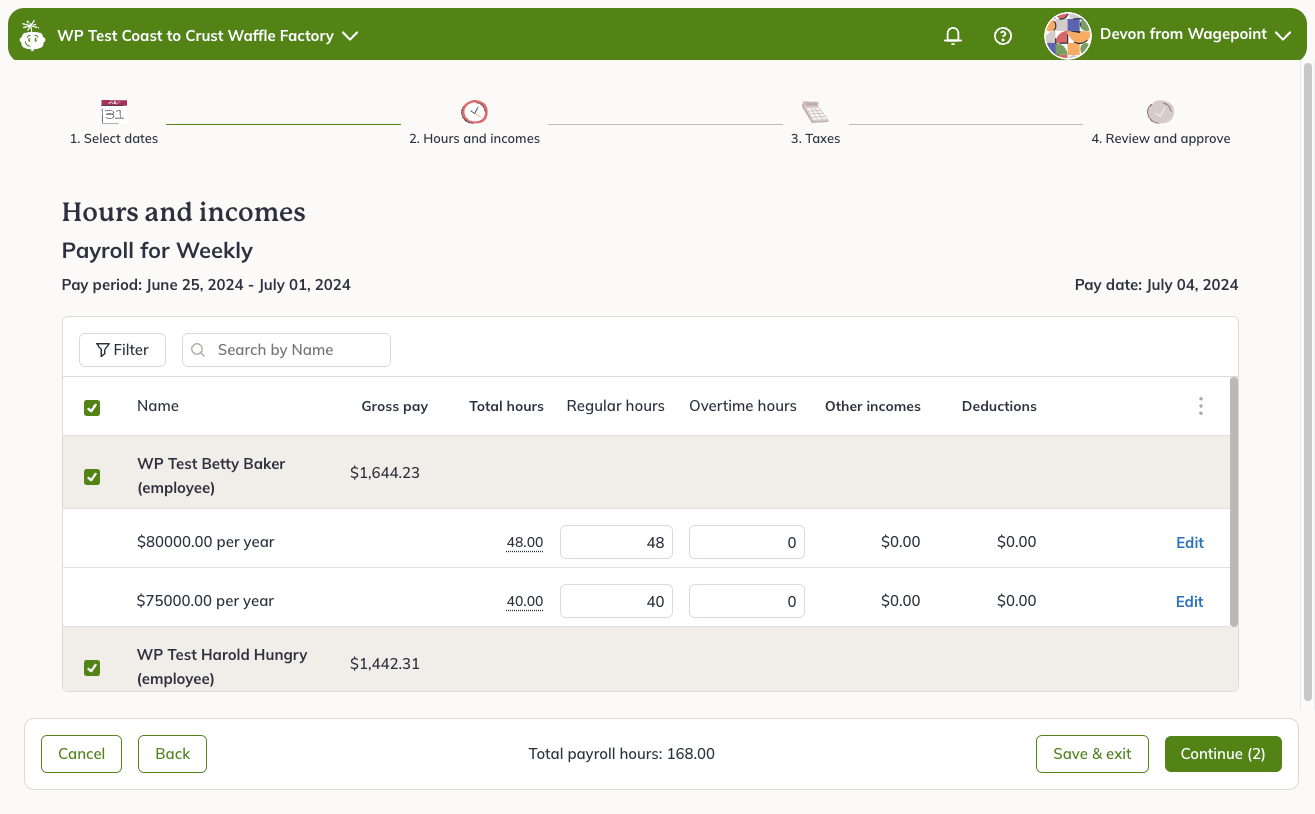Go to step 3. Taxes

[815, 139]
